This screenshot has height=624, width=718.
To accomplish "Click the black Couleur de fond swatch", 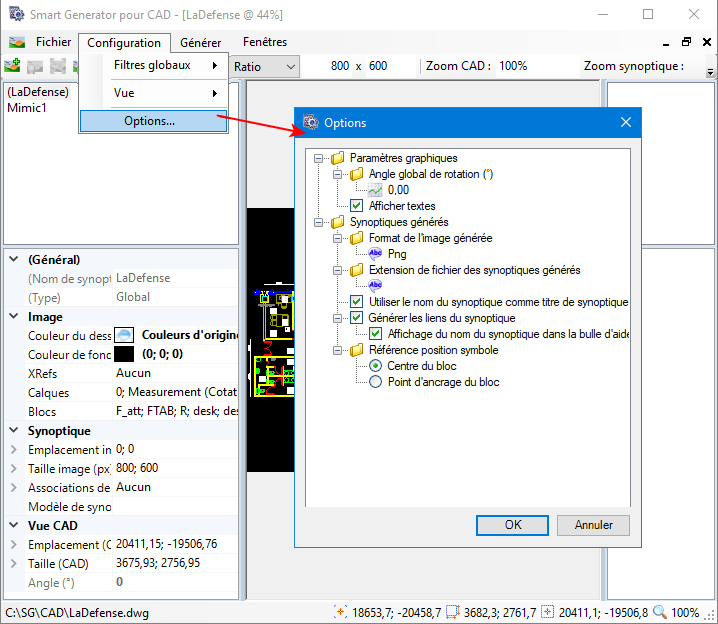I will coord(124,354).
